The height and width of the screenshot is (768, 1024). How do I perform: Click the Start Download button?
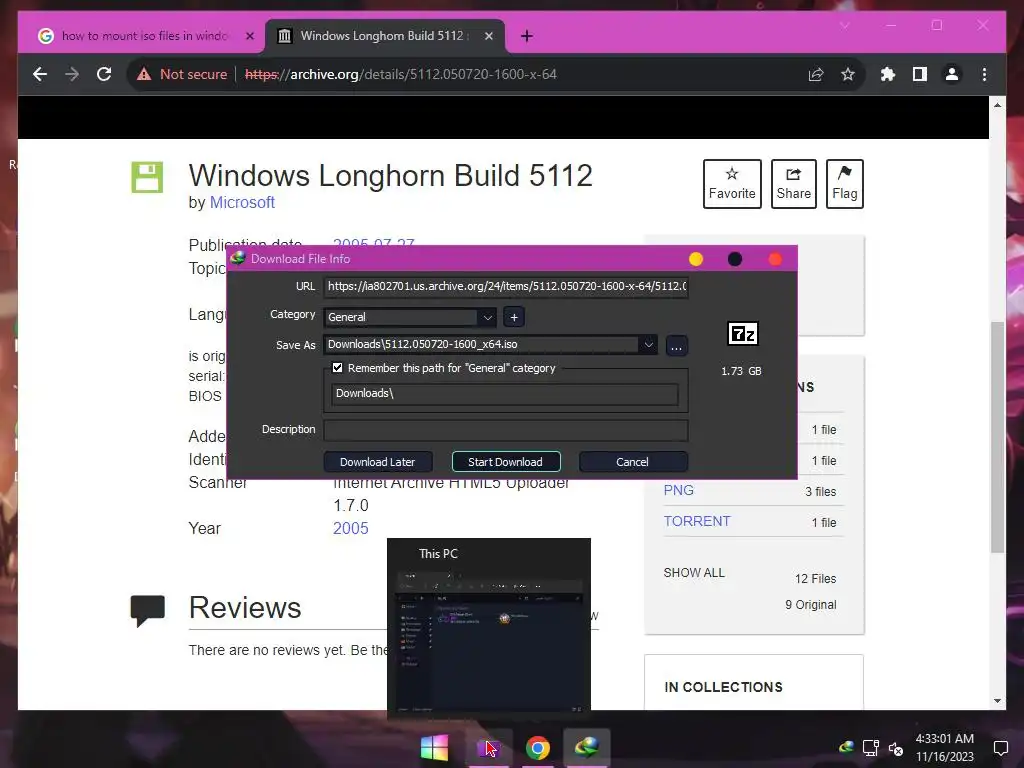tap(505, 462)
